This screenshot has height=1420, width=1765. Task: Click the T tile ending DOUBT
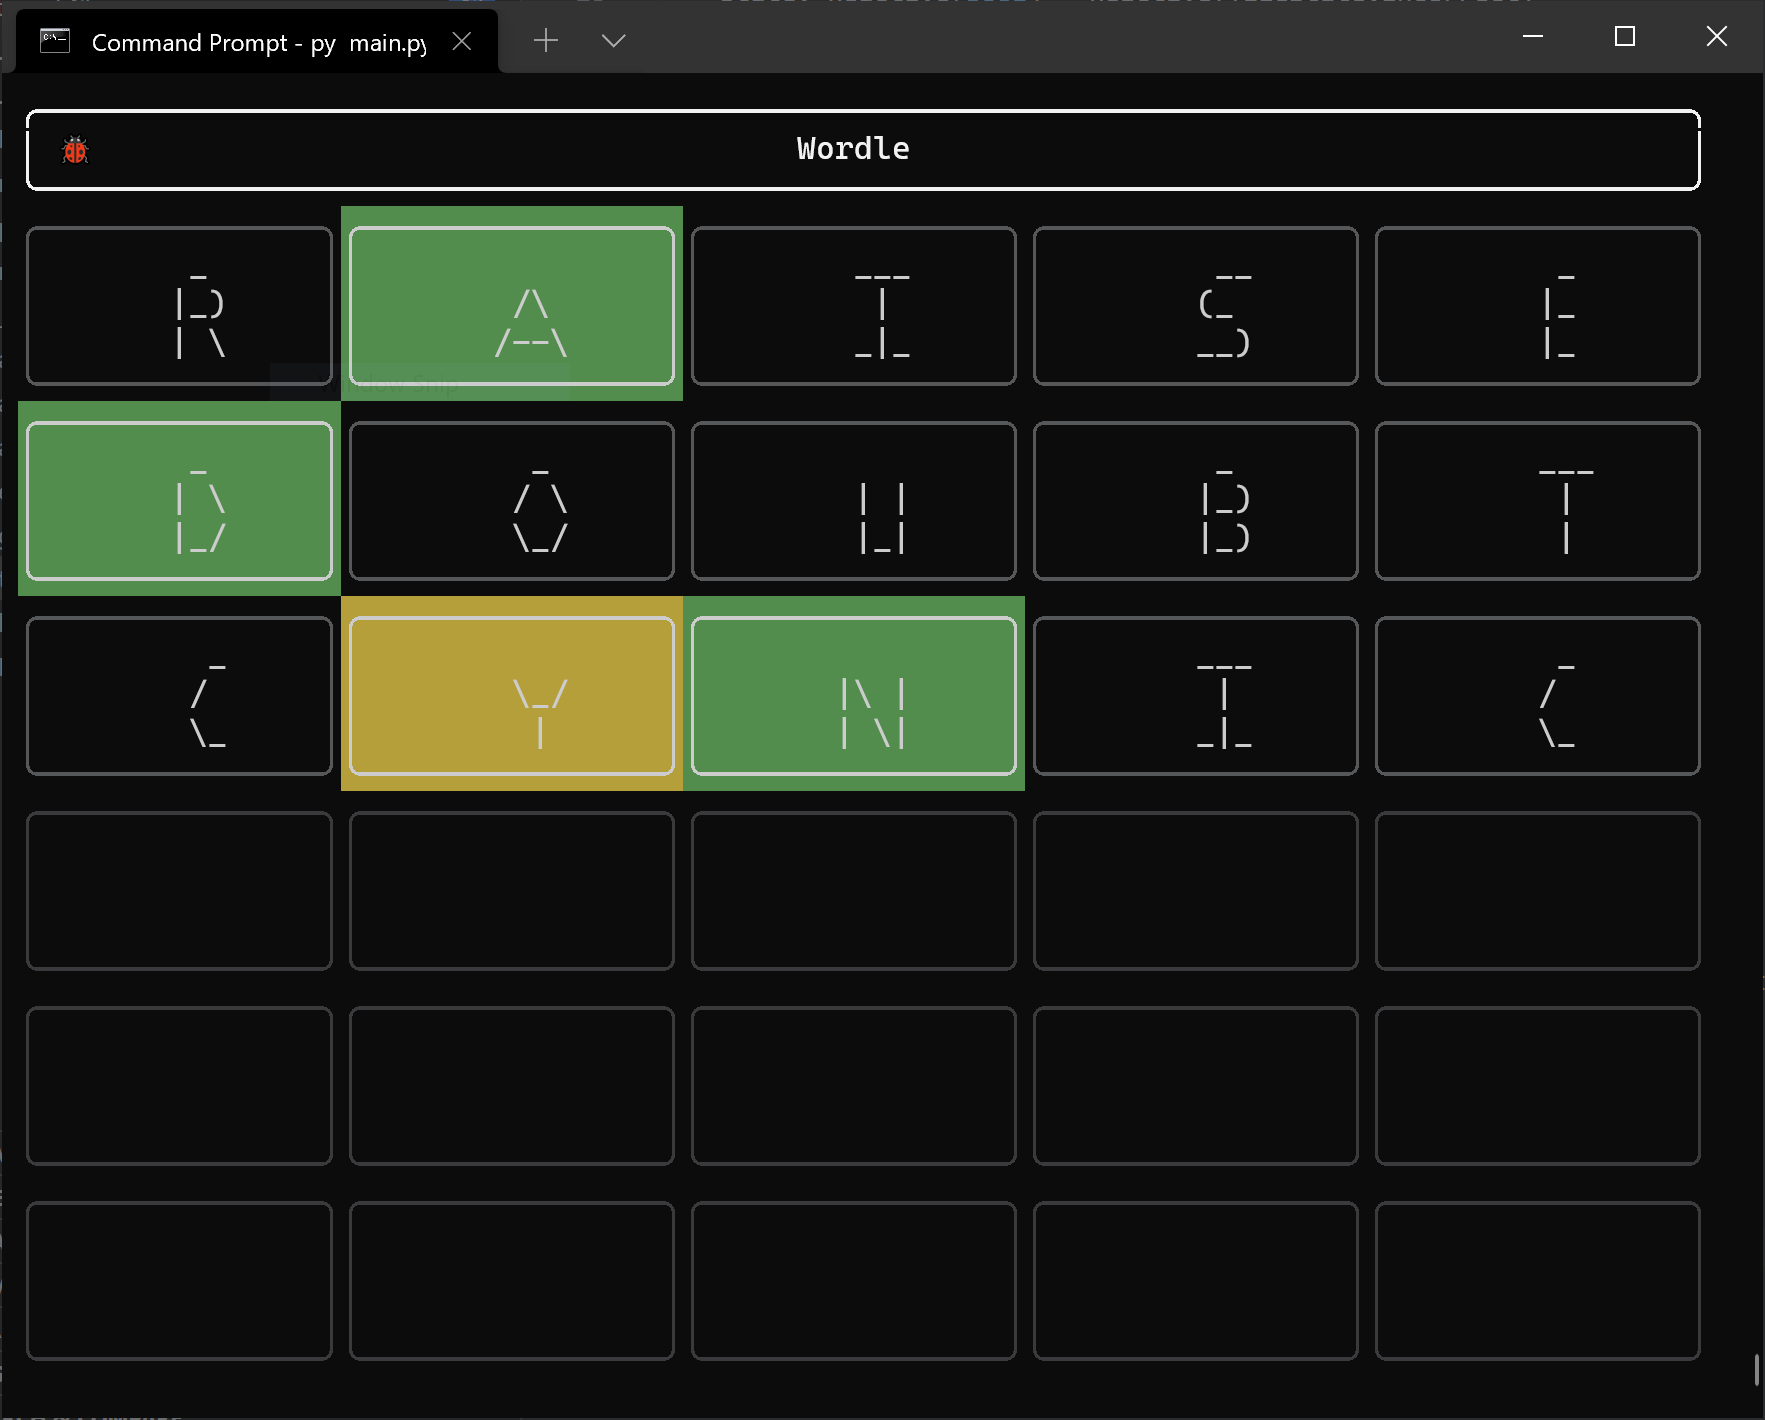point(1537,500)
